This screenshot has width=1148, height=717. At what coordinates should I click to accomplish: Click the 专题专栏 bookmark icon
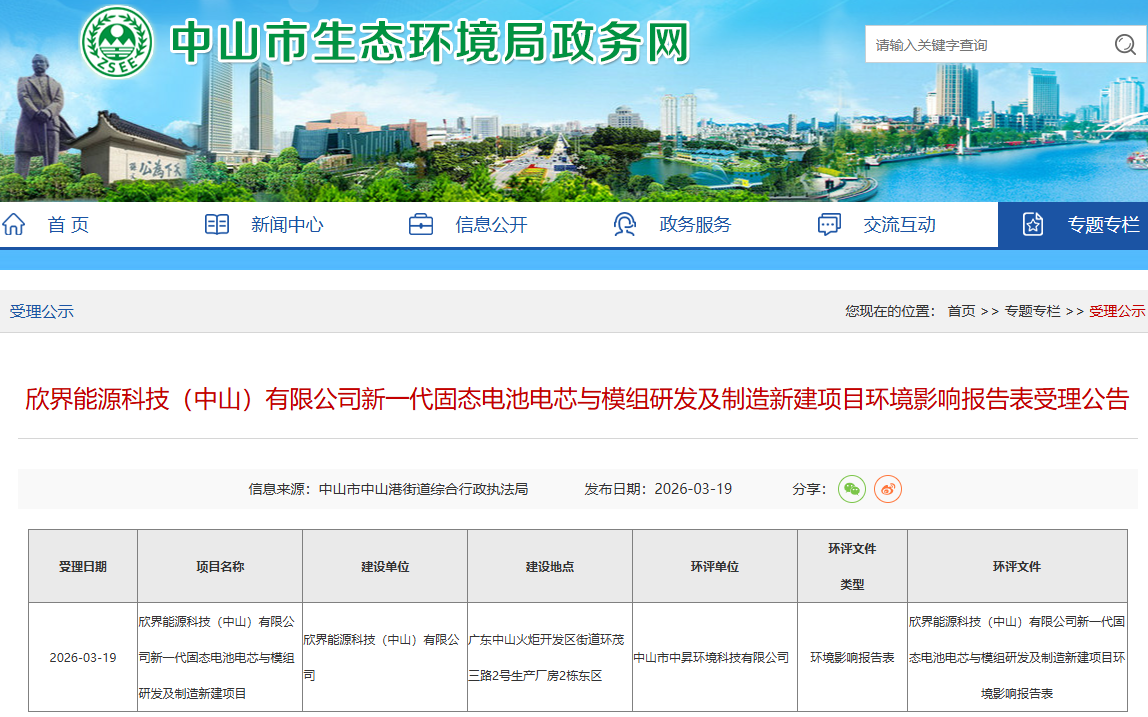pos(1033,225)
